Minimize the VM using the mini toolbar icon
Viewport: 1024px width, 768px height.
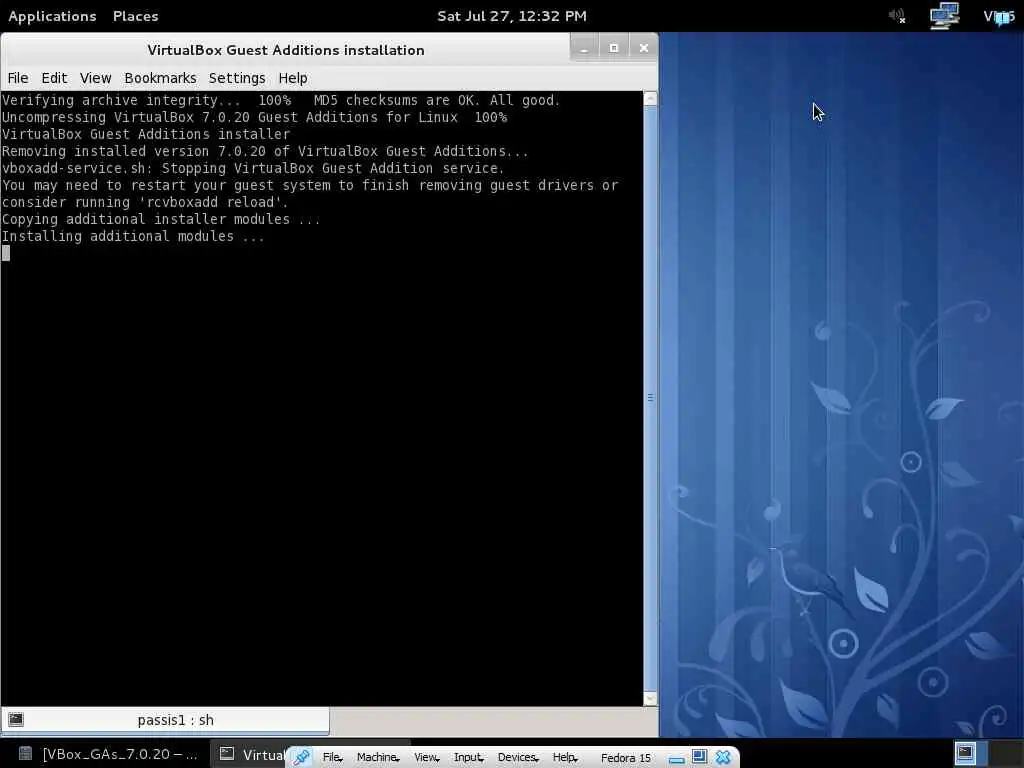(677, 758)
